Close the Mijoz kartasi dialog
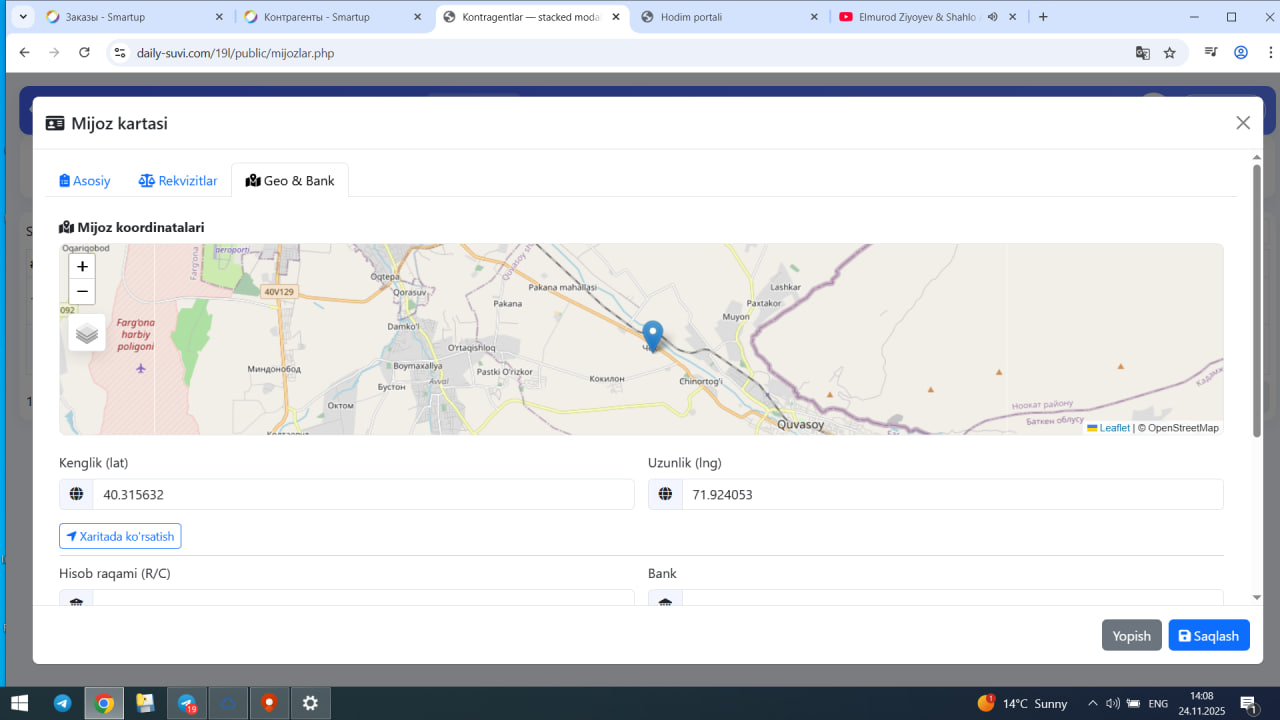The height and width of the screenshot is (720, 1280). pyautogui.click(x=1243, y=123)
